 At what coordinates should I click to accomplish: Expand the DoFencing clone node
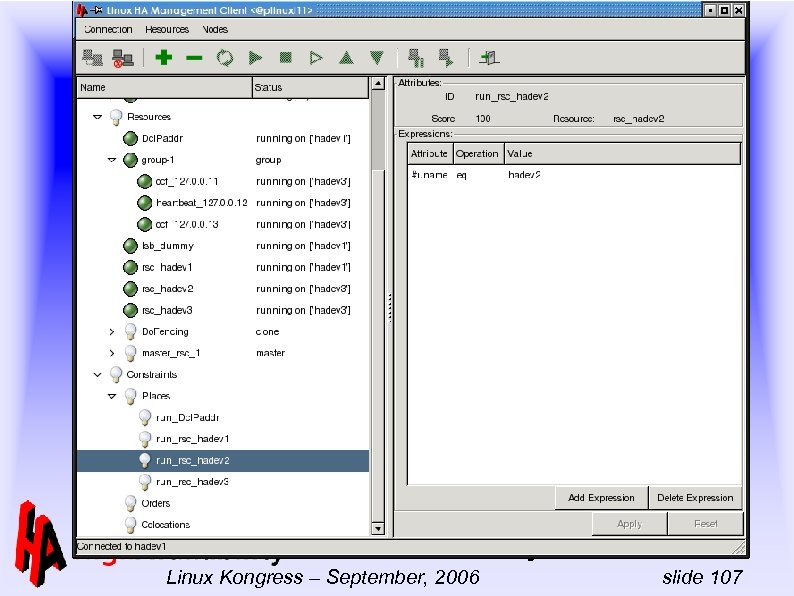tap(112, 332)
